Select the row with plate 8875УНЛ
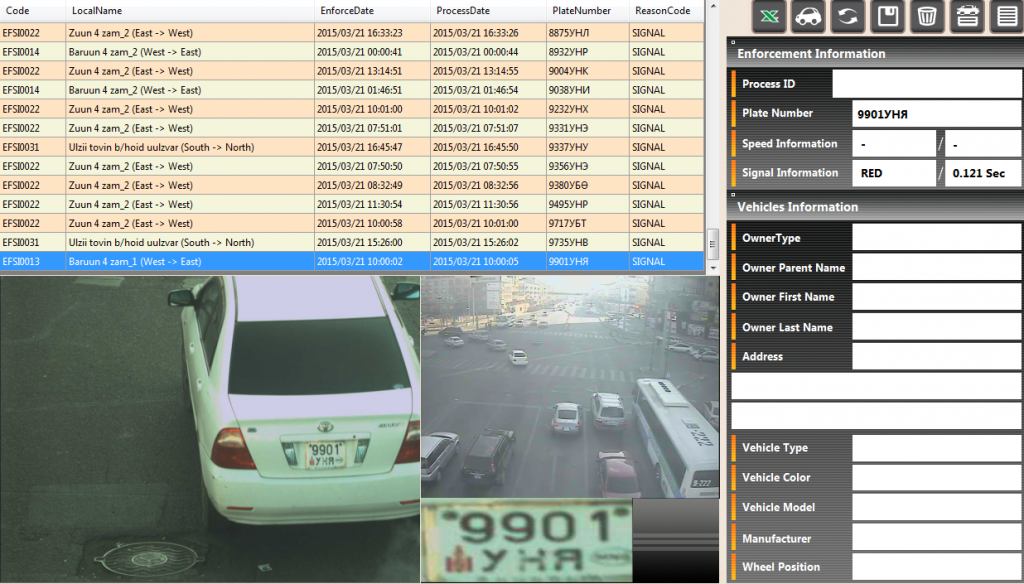This screenshot has height=584, width=1024. pos(350,33)
